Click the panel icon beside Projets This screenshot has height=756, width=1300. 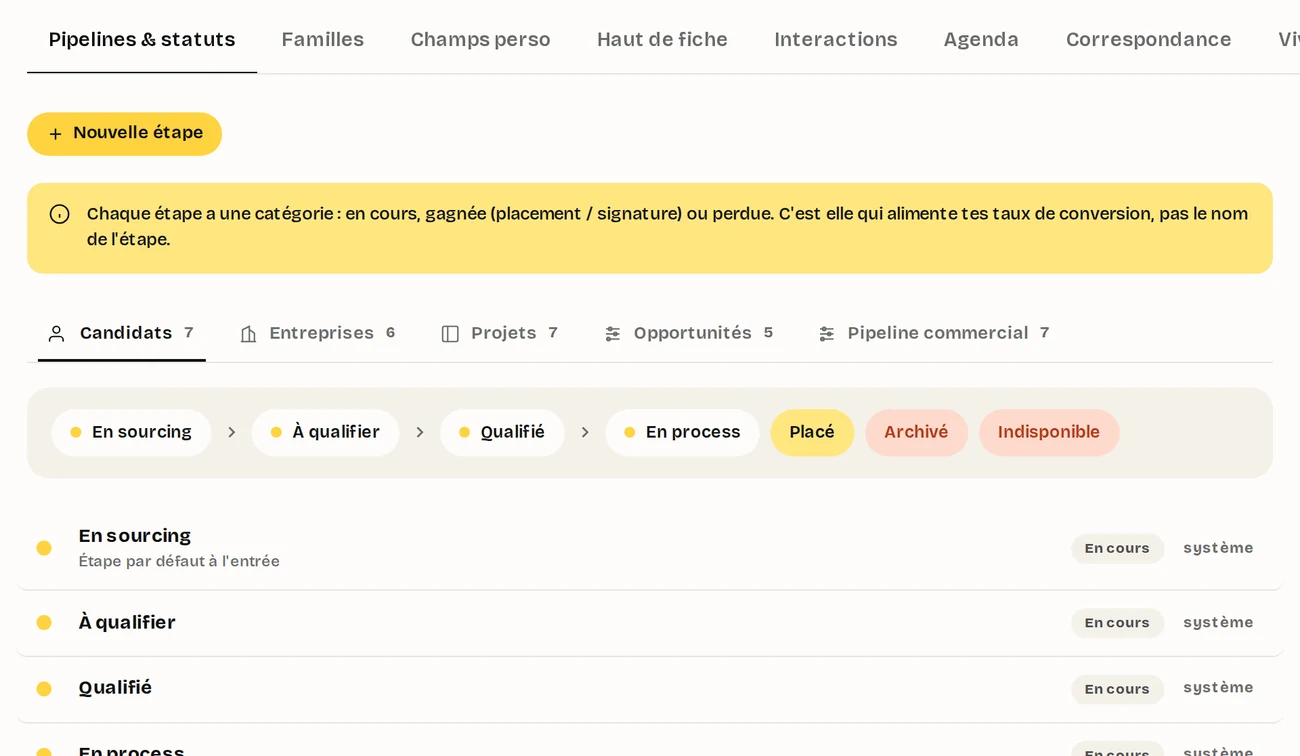coord(450,334)
